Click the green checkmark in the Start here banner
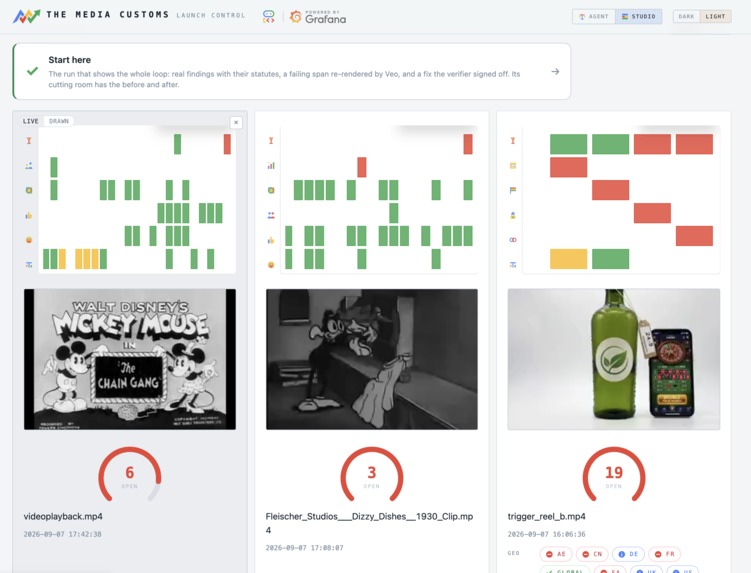 click(33, 71)
